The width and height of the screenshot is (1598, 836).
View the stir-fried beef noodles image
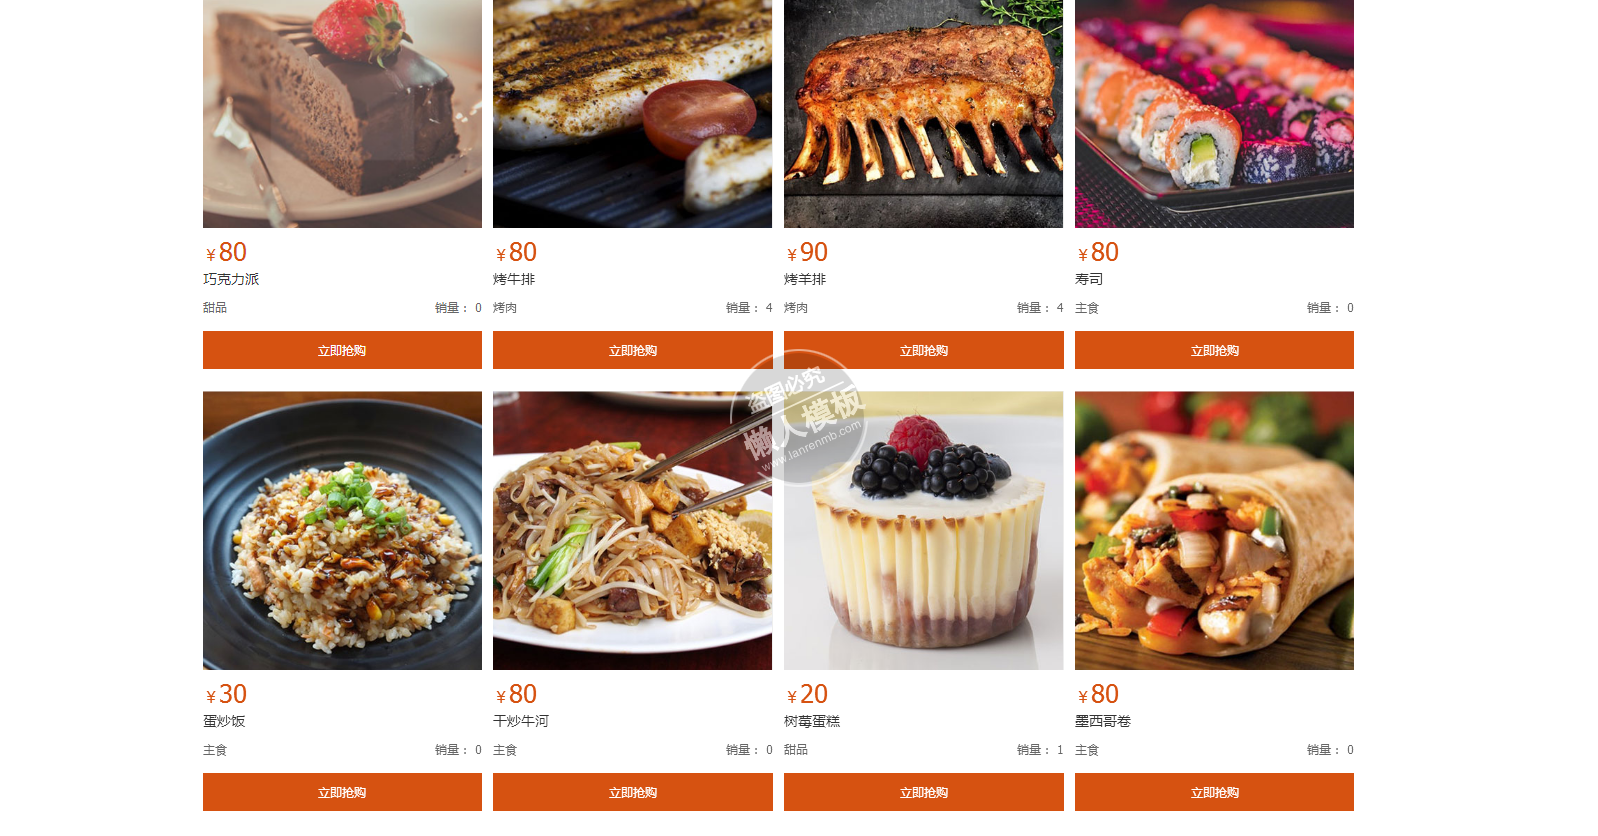pos(632,530)
